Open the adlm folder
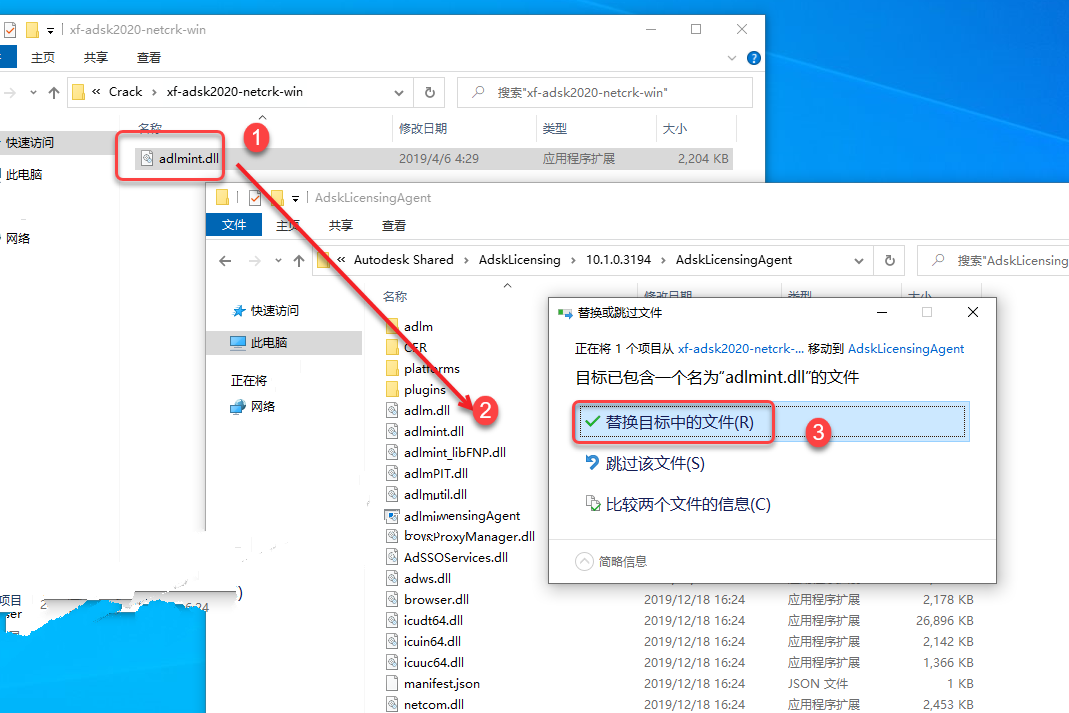Image resolution: width=1069 pixels, height=713 pixels. [418, 327]
